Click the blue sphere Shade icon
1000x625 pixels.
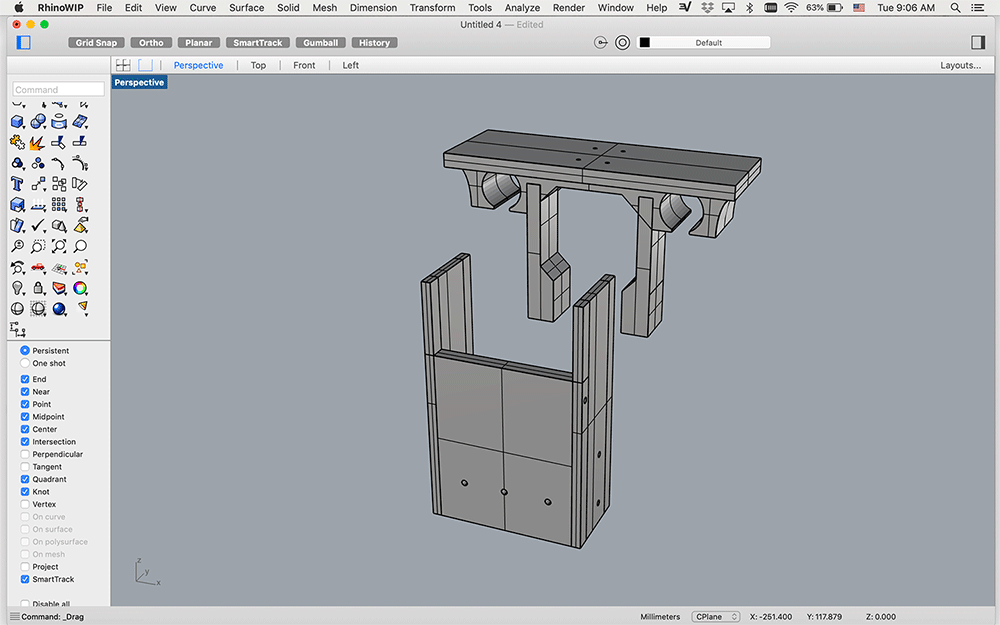[59, 309]
